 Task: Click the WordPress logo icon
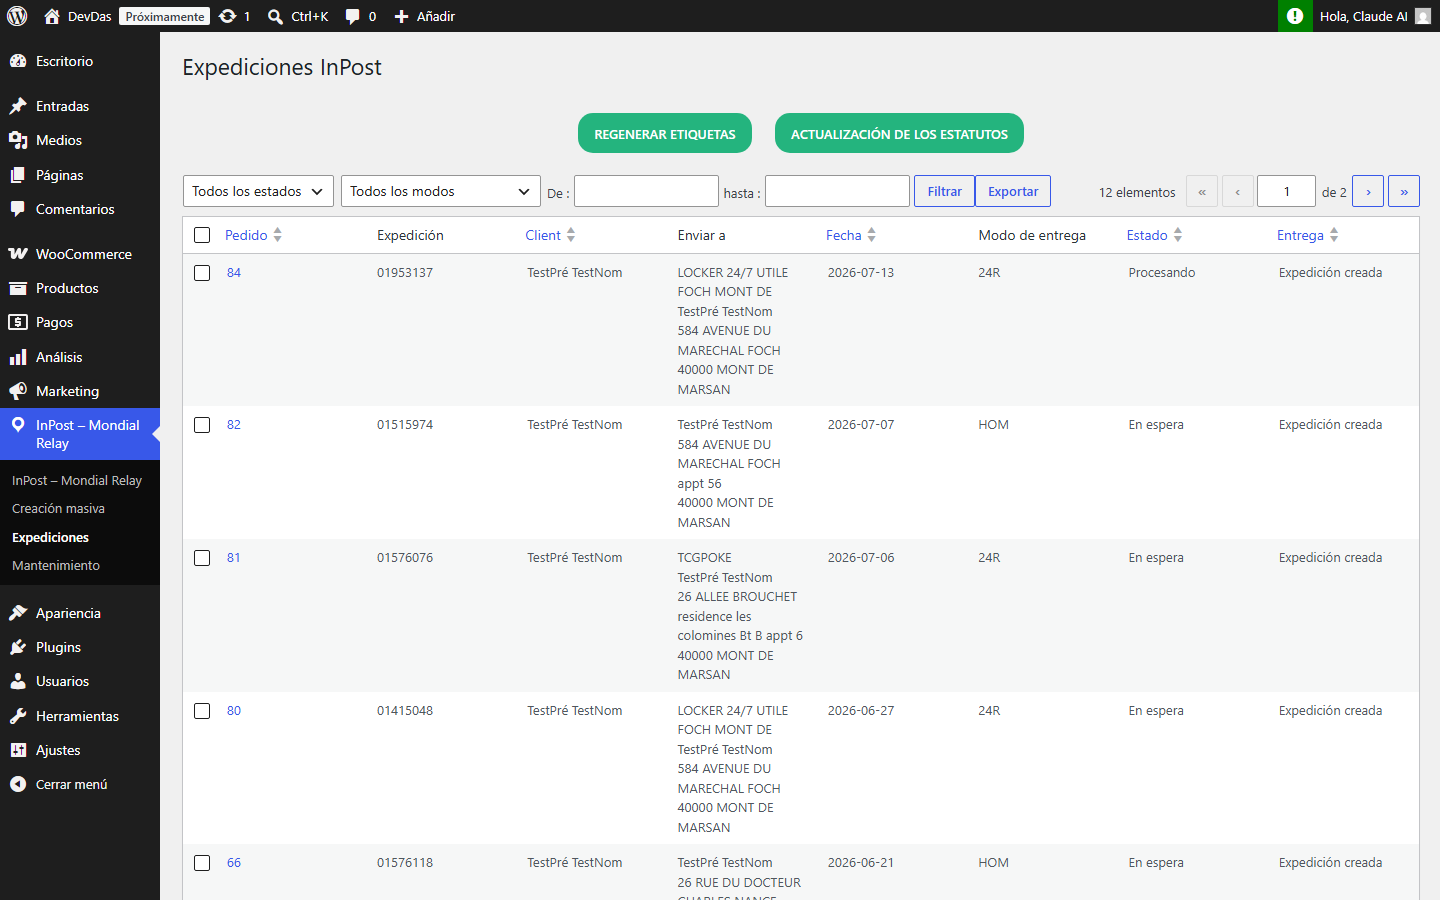tap(17, 16)
